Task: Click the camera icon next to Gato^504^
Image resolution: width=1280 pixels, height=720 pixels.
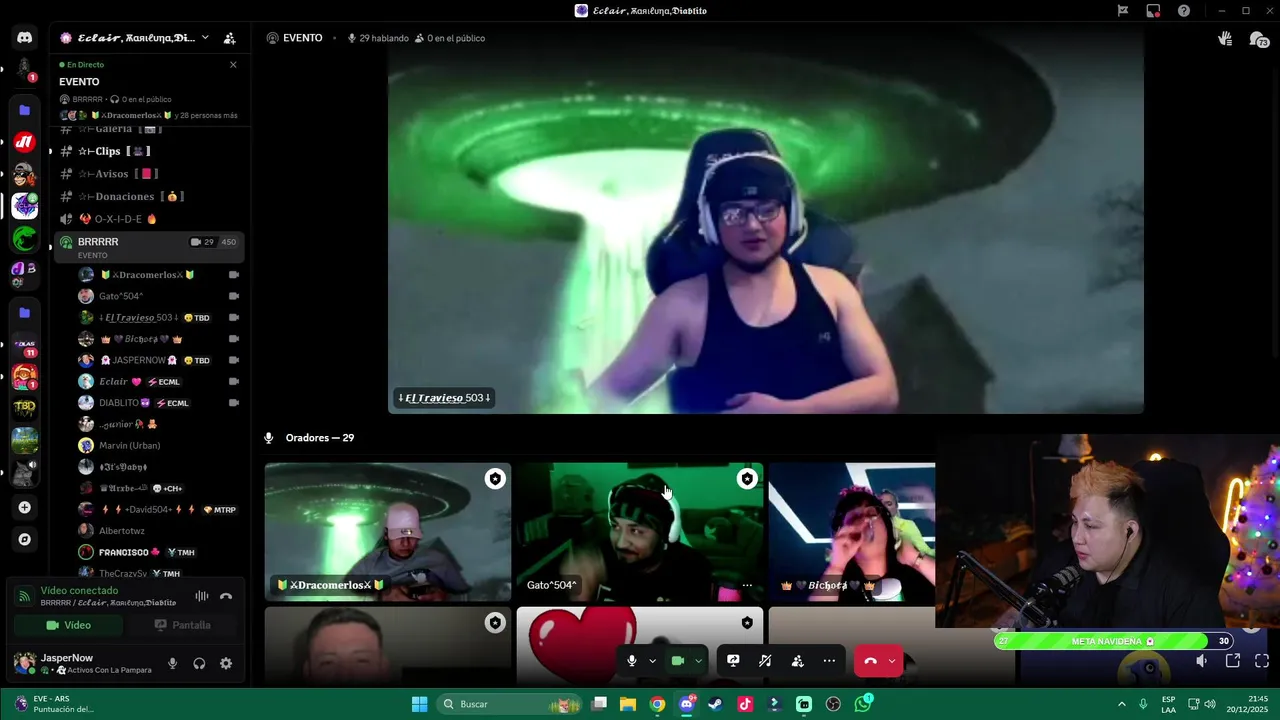Action: [x=234, y=296]
